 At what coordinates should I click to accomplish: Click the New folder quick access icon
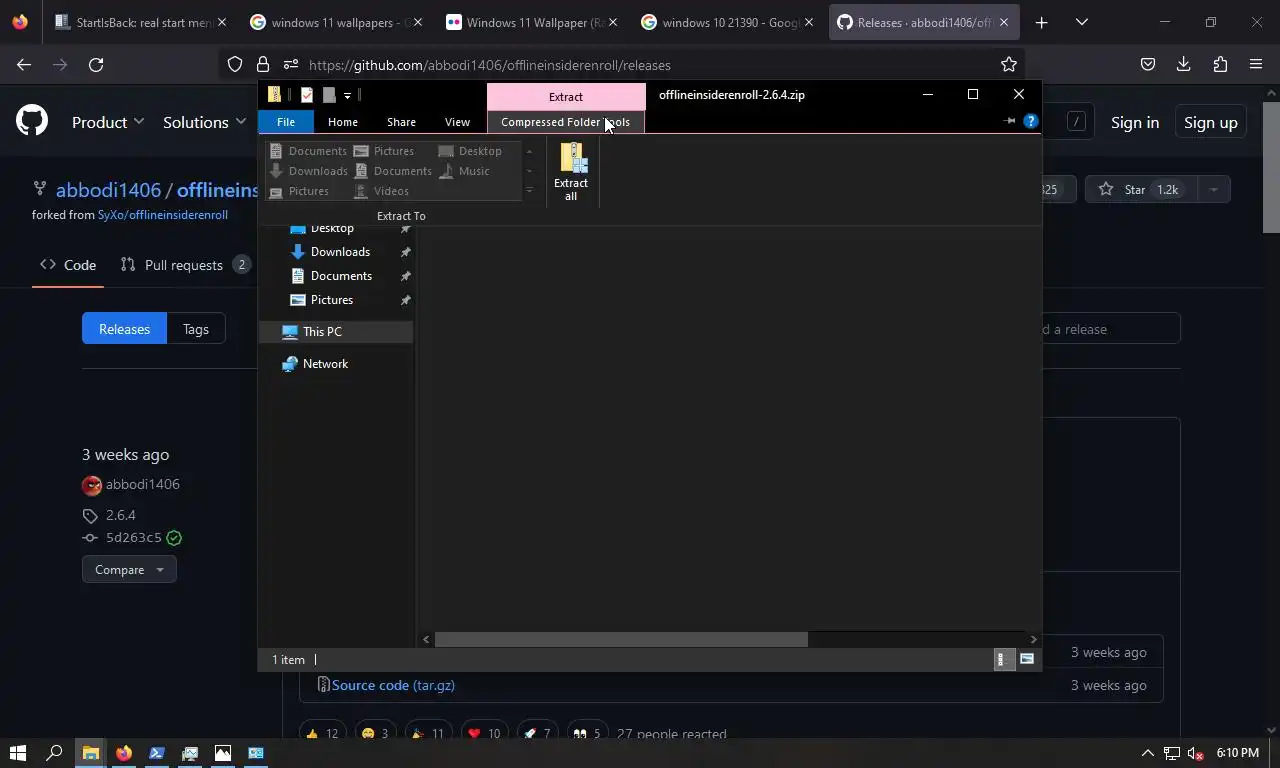329,95
